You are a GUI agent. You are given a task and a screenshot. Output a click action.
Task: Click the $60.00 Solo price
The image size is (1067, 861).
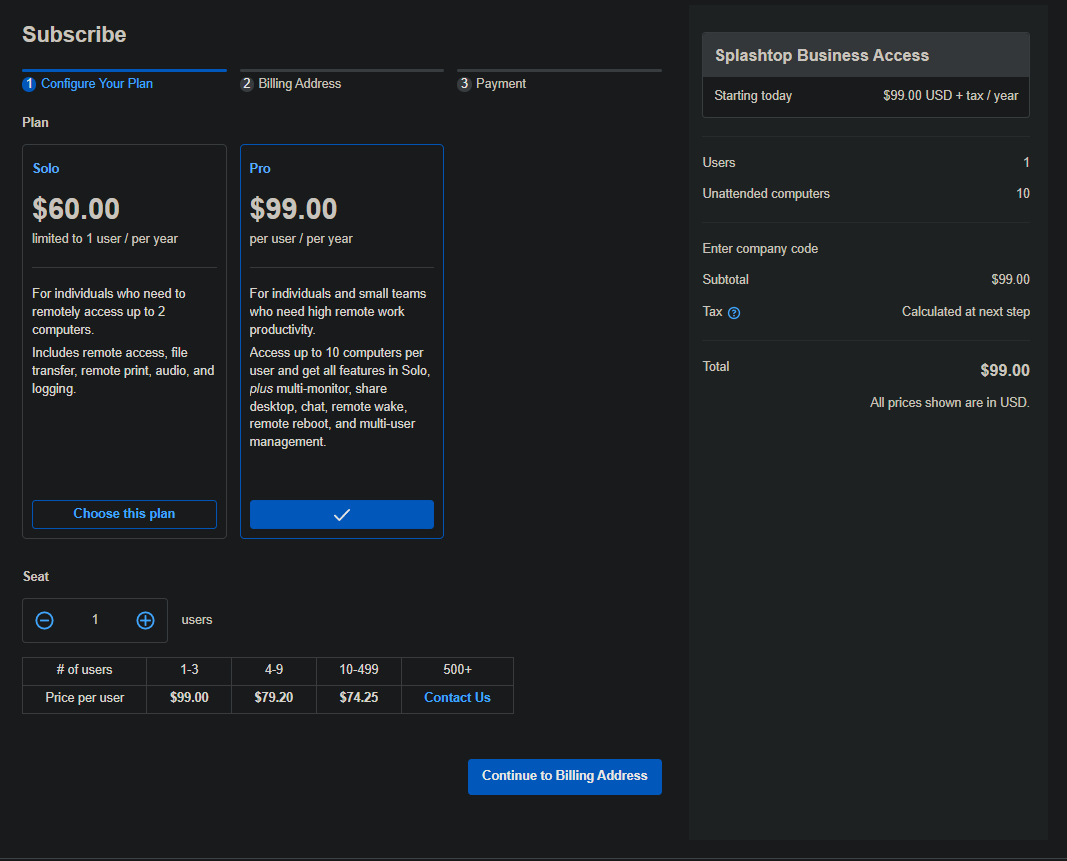pos(76,209)
